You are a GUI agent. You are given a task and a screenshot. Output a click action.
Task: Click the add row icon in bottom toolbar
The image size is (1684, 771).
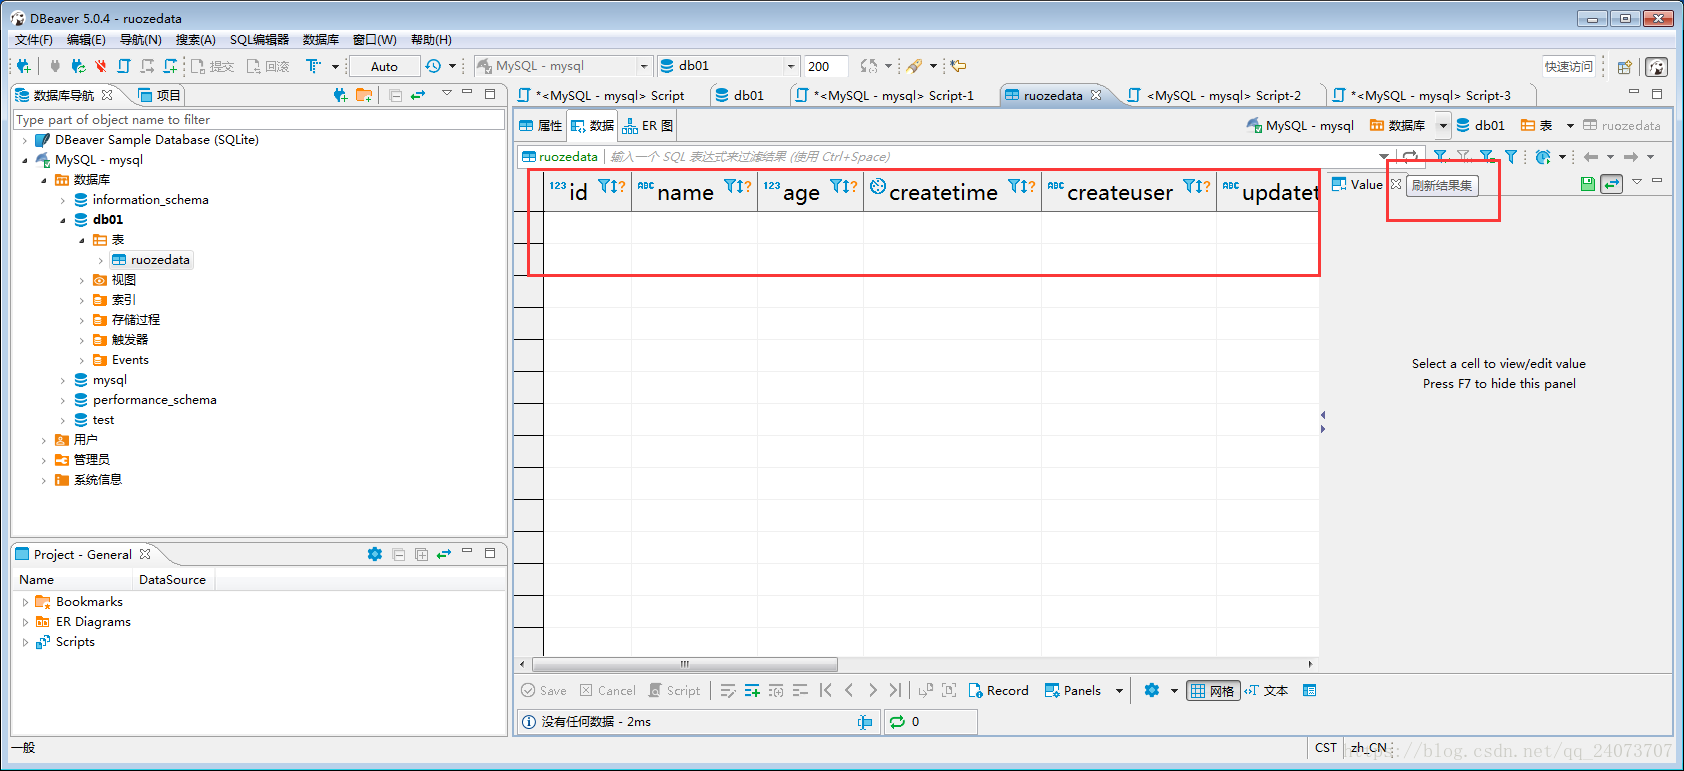(752, 691)
